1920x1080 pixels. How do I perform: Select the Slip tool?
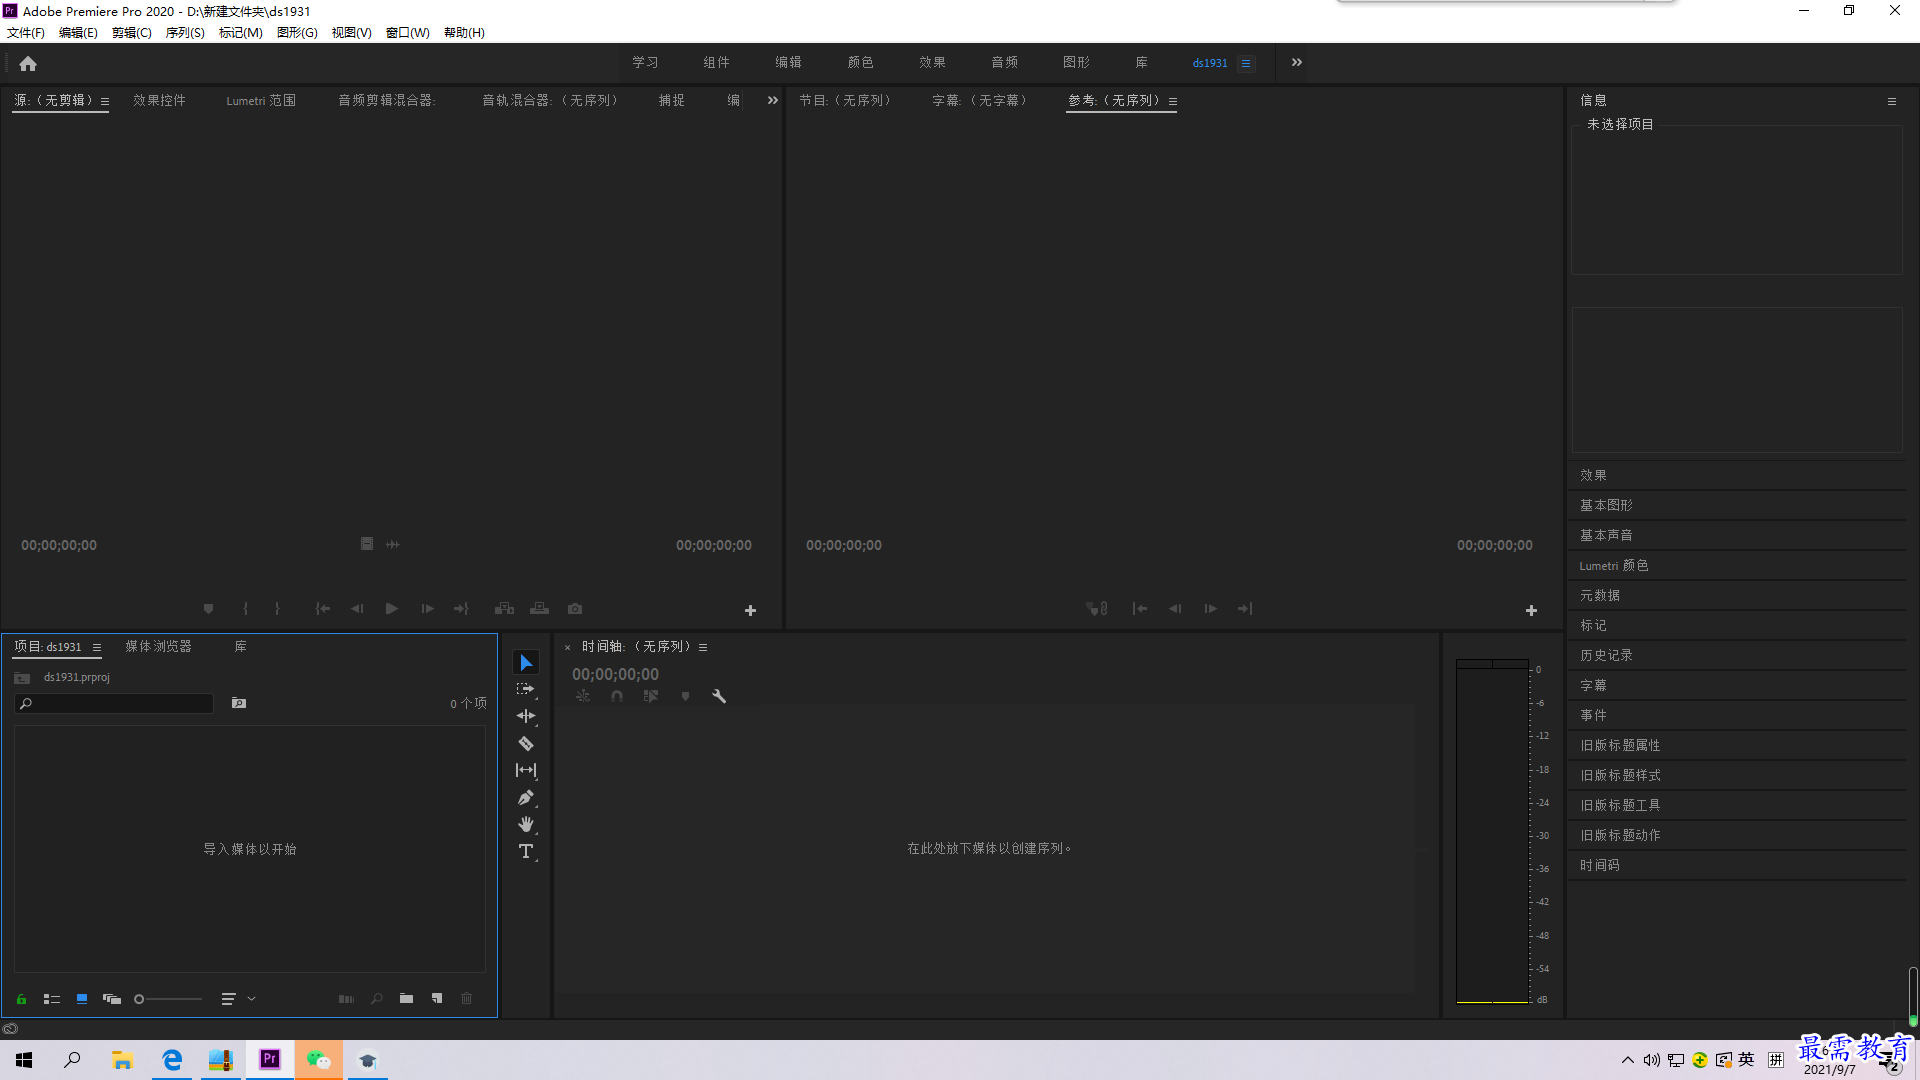click(x=526, y=770)
